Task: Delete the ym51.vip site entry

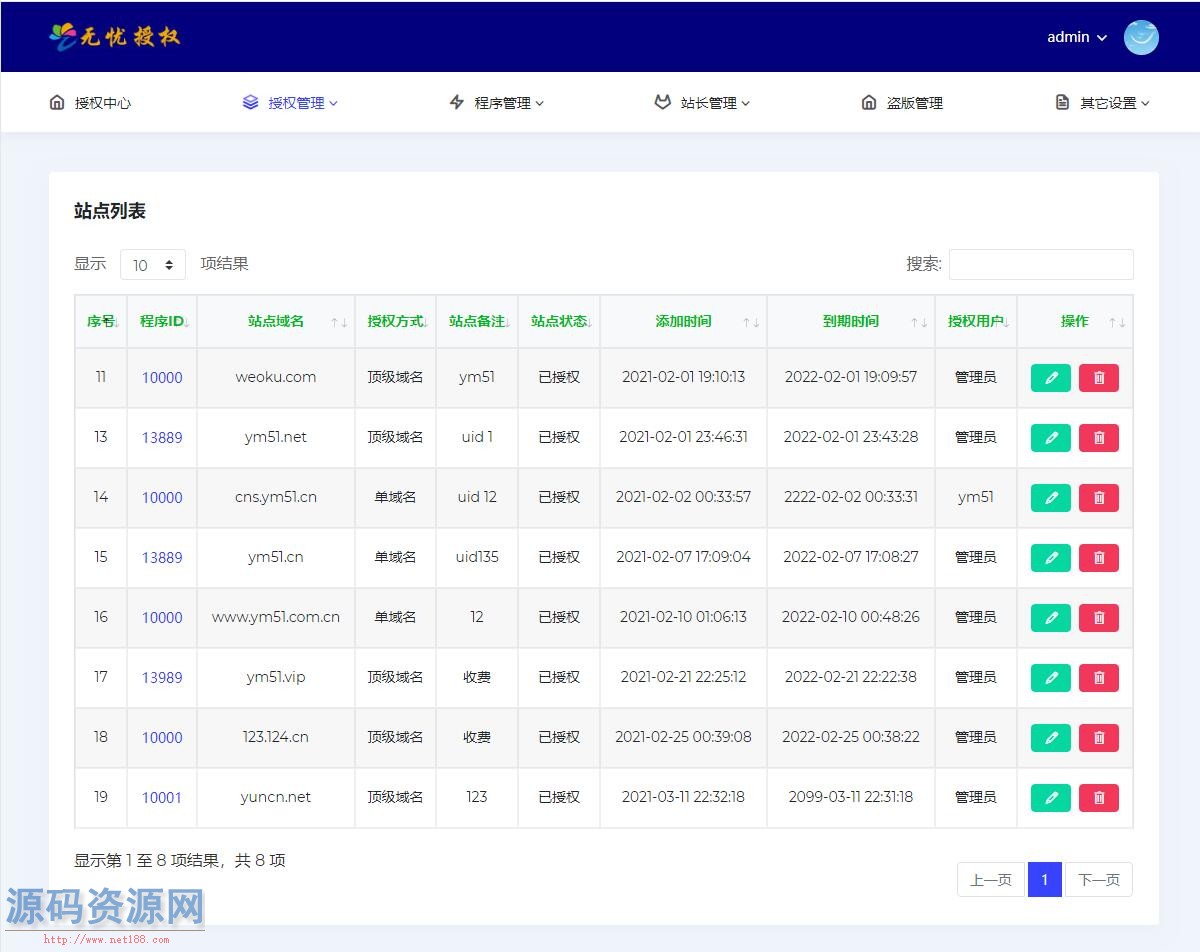Action: click(1098, 678)
